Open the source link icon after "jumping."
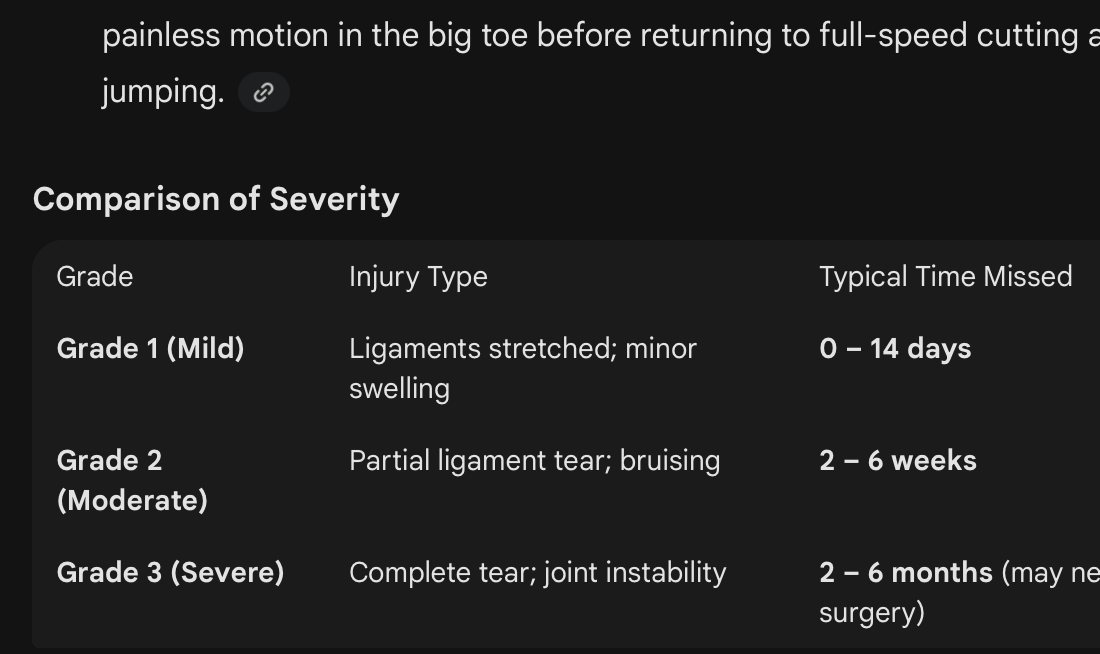Viewport: 1100px width, 654px height. 264,92
